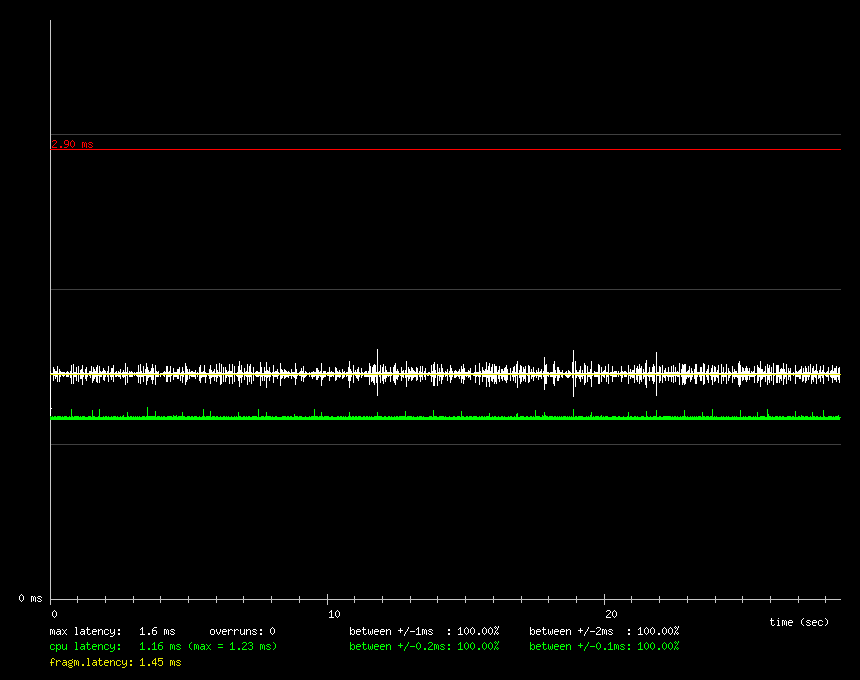Click the green between +/-0.2ms statistic
Viewport: 860px width, 680px height.
click(x=424, y=646)
